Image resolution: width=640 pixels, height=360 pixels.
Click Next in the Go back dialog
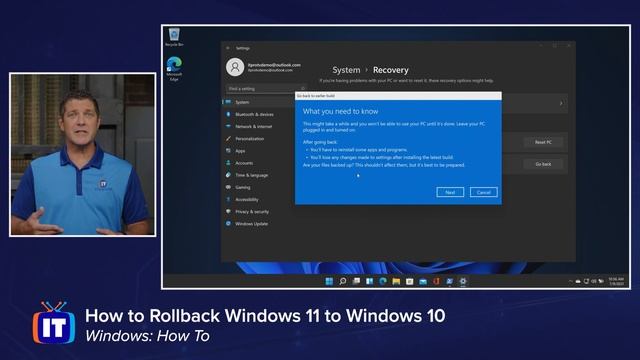450,192
